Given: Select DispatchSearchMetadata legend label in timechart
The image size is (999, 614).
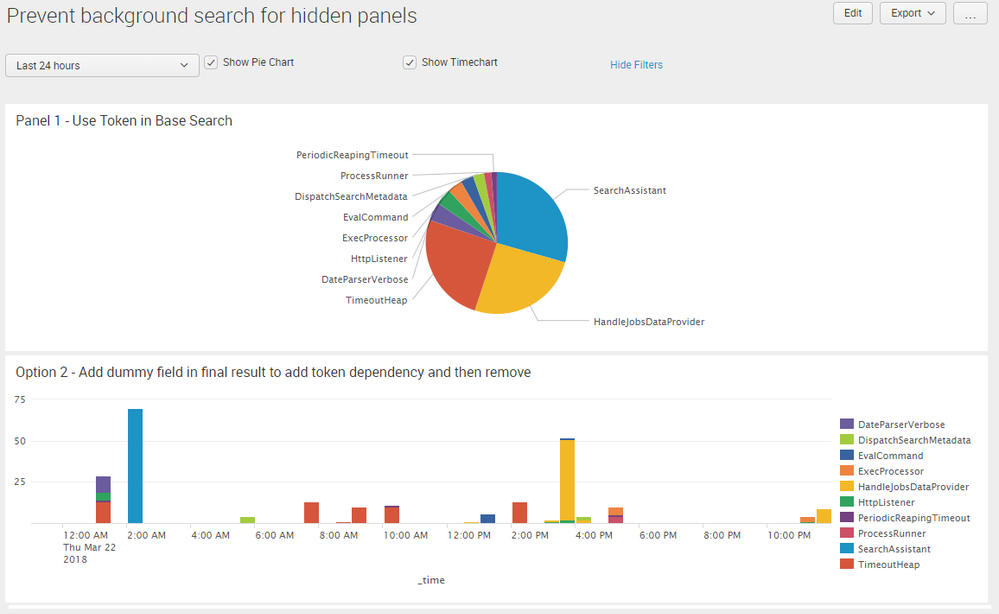Looking at the screenshot, I should click(914, 440).
